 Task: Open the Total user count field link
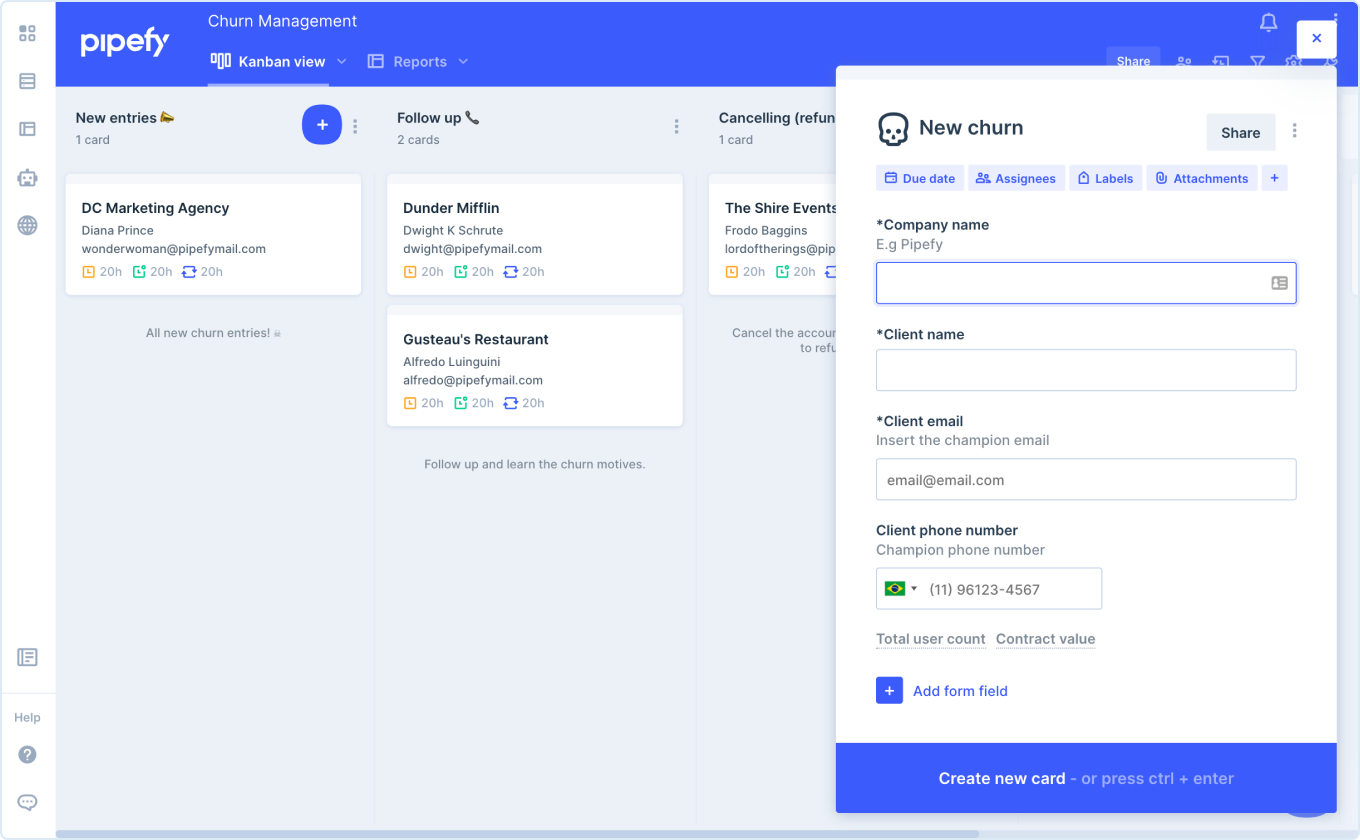(x=930, y=638)
